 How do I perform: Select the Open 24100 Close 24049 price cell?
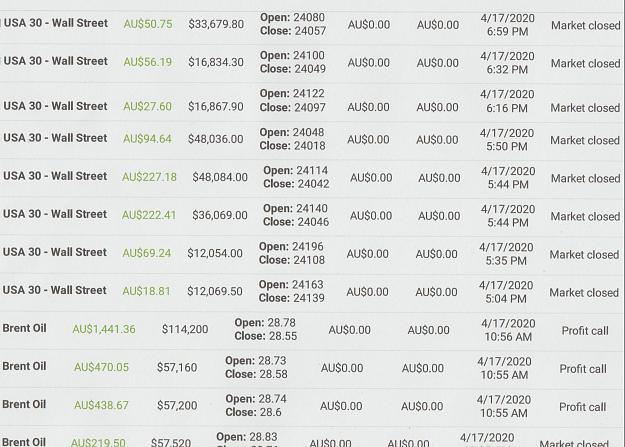[x=293, y=62]
